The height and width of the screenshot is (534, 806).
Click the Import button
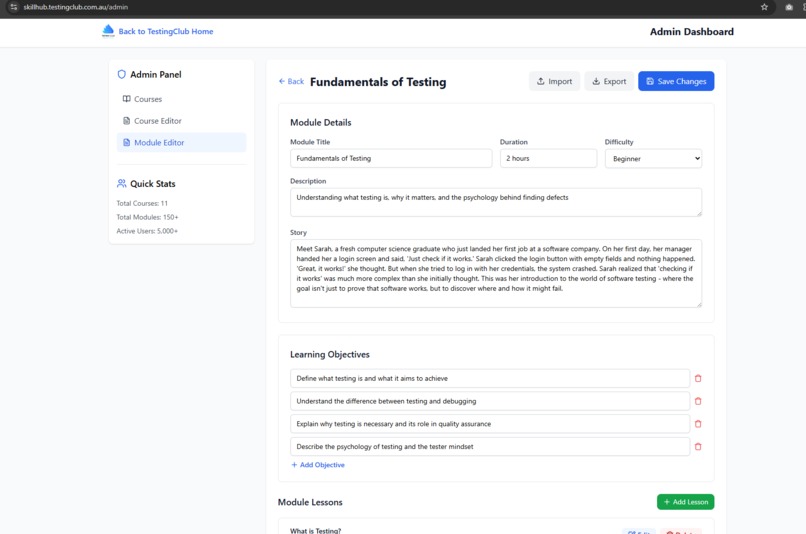point(554,81)
